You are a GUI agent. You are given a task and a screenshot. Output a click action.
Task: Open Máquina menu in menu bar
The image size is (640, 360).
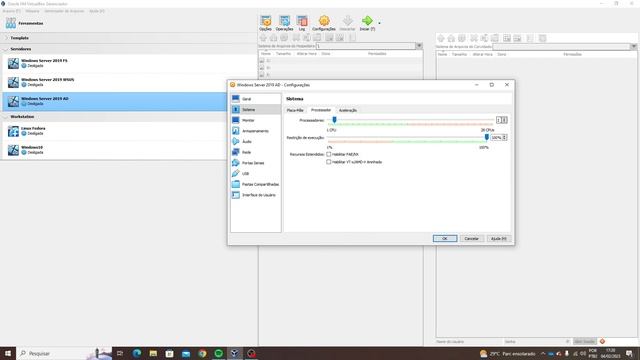32,11
